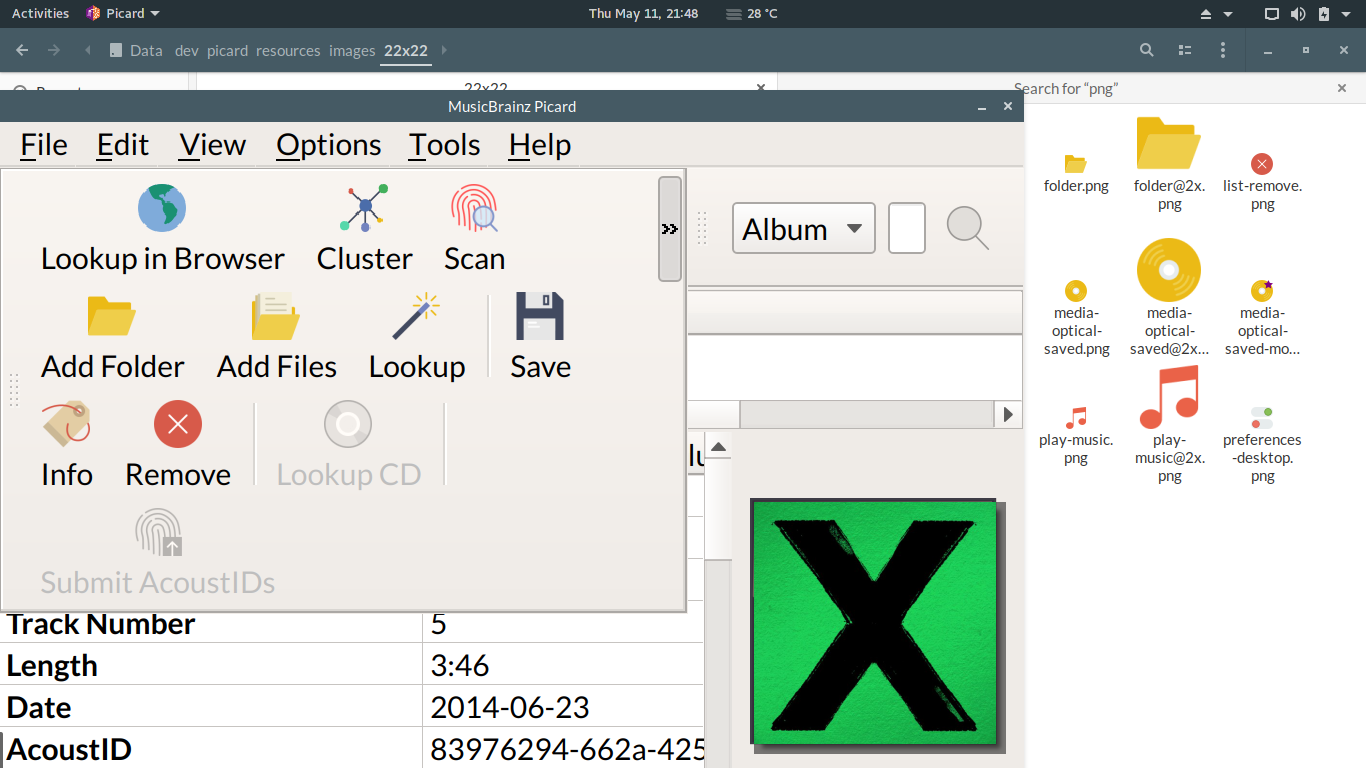Toggle the file manager list view icon

point(1185,50)
